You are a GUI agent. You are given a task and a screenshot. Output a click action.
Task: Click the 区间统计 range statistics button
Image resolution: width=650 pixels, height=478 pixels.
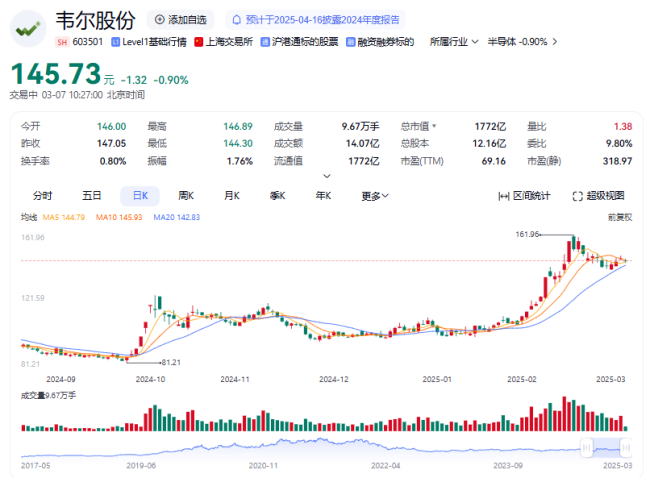tap(524, 196)
